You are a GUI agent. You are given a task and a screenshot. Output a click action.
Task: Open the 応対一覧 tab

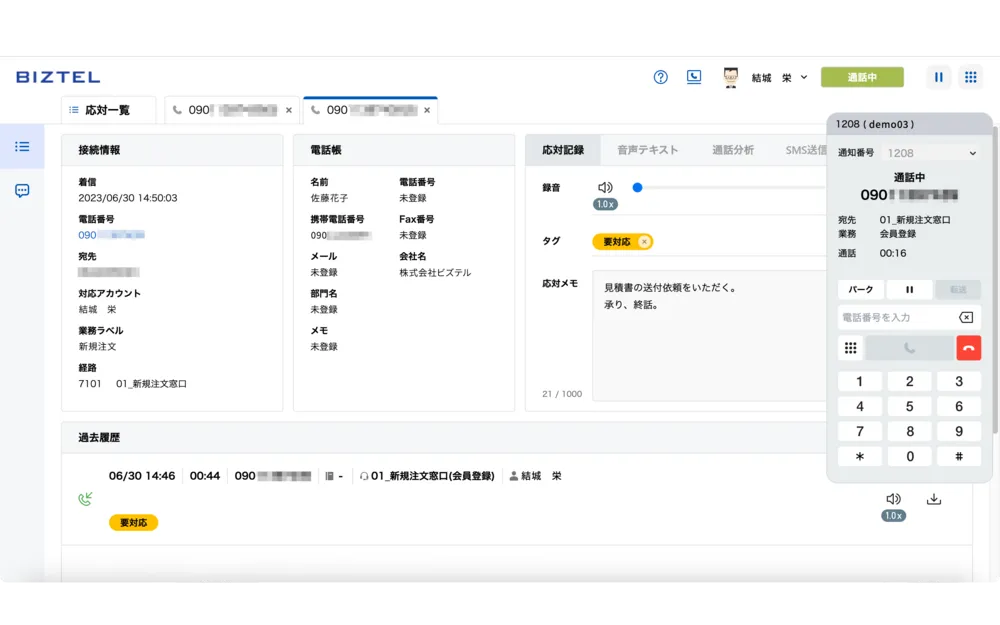coord(108,110)
